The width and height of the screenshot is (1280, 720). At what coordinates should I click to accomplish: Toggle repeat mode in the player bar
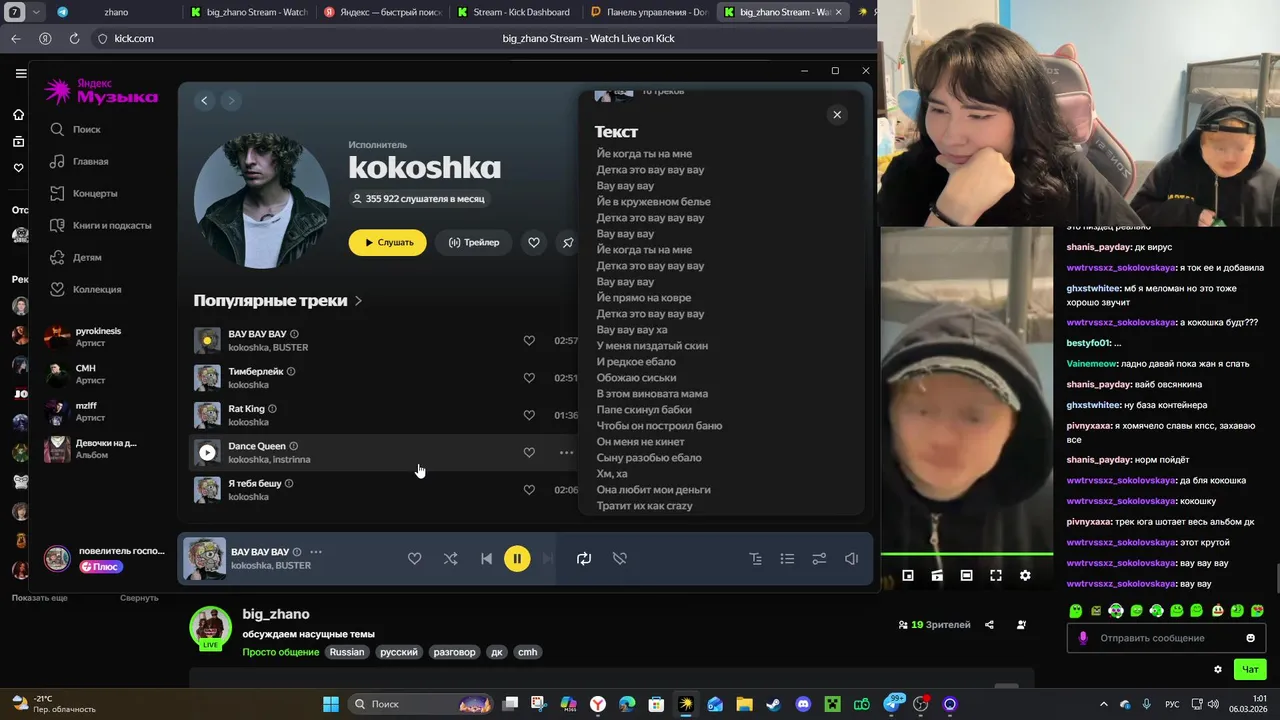[584, 559]
